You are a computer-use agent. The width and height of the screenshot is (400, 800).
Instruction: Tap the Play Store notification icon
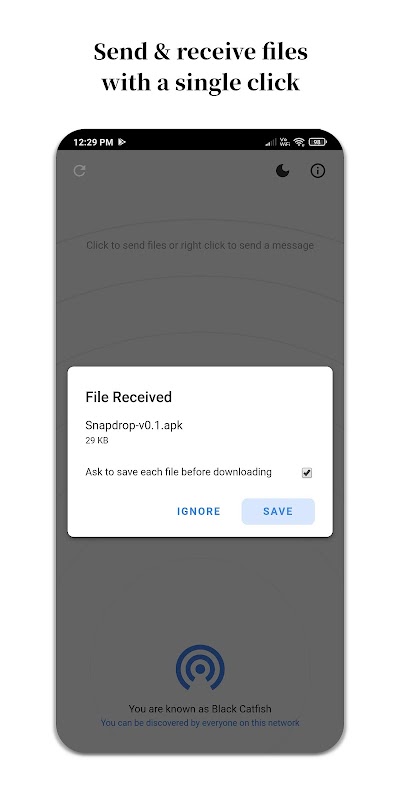point(122,142)
